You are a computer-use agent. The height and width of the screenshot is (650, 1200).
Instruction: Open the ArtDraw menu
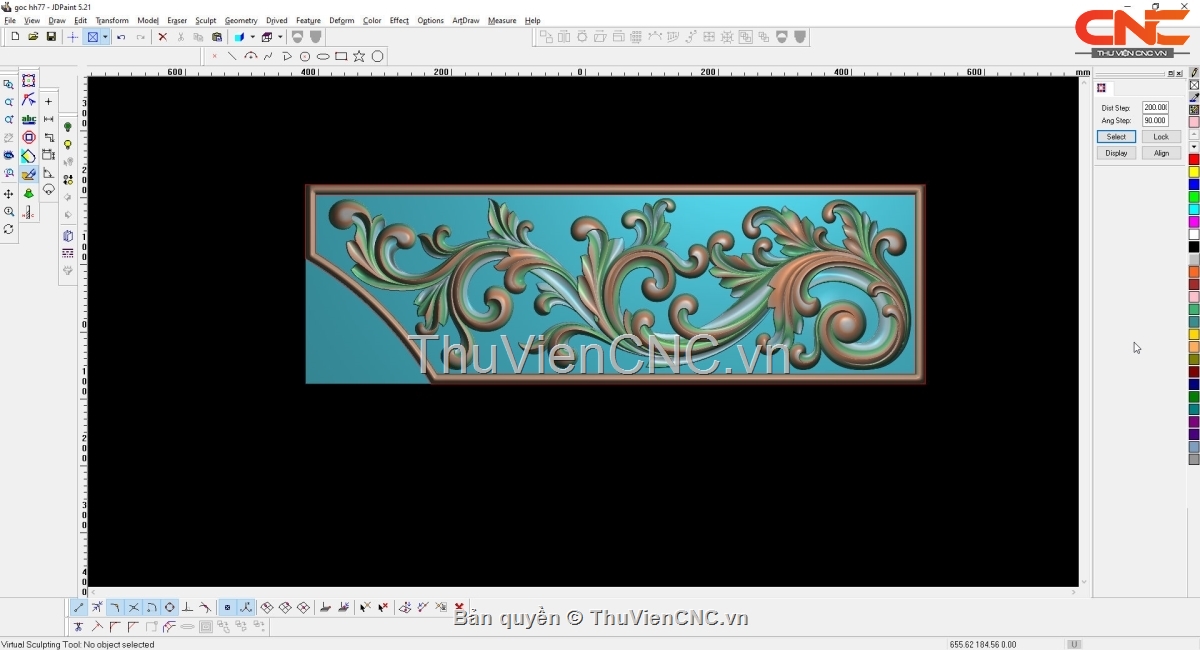pyautogui.click(x=465, y=20)
